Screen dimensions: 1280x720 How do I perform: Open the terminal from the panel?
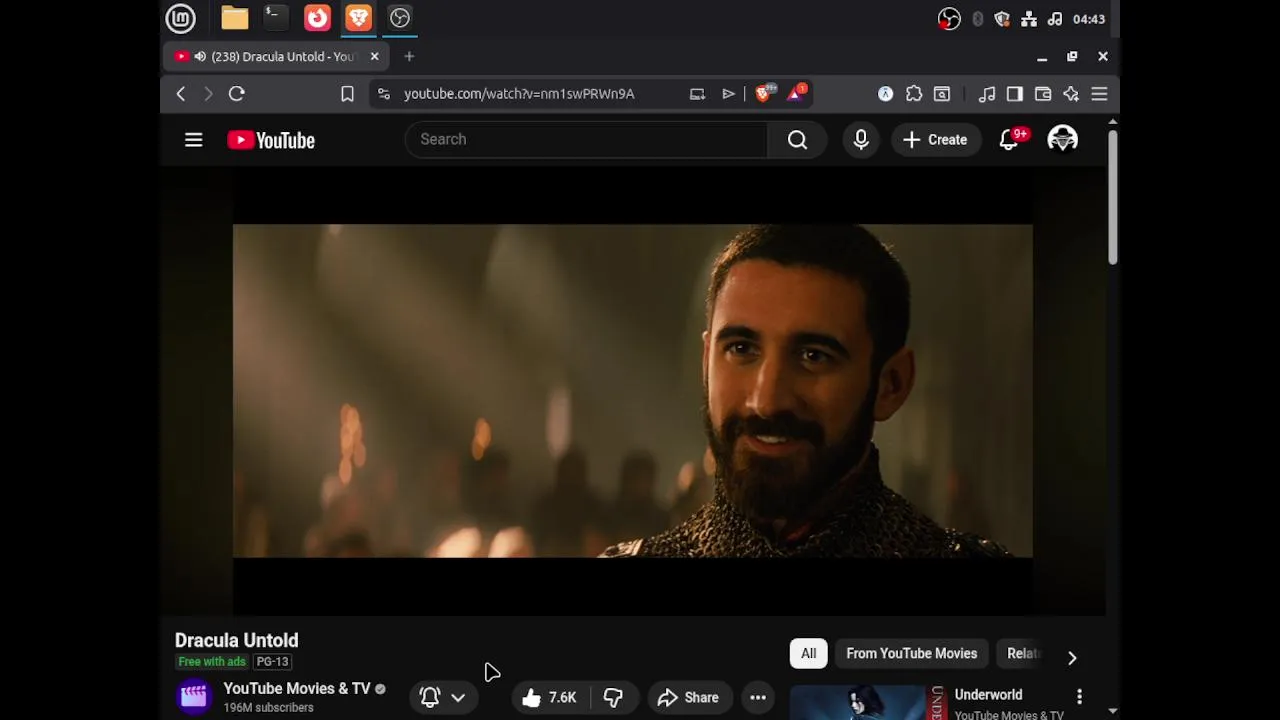(x=275, y=18)
